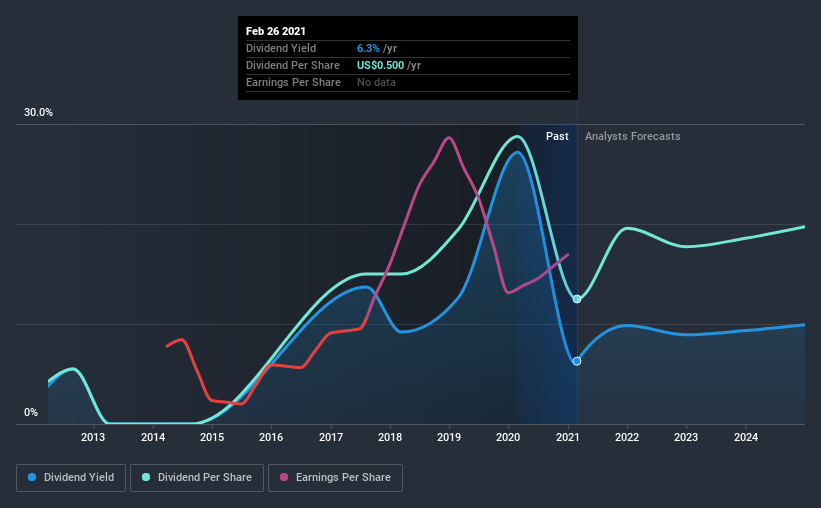Select the 2014 x-axis label
The height and width of the screenshot is (508, 821).
(x=153, y=437)
